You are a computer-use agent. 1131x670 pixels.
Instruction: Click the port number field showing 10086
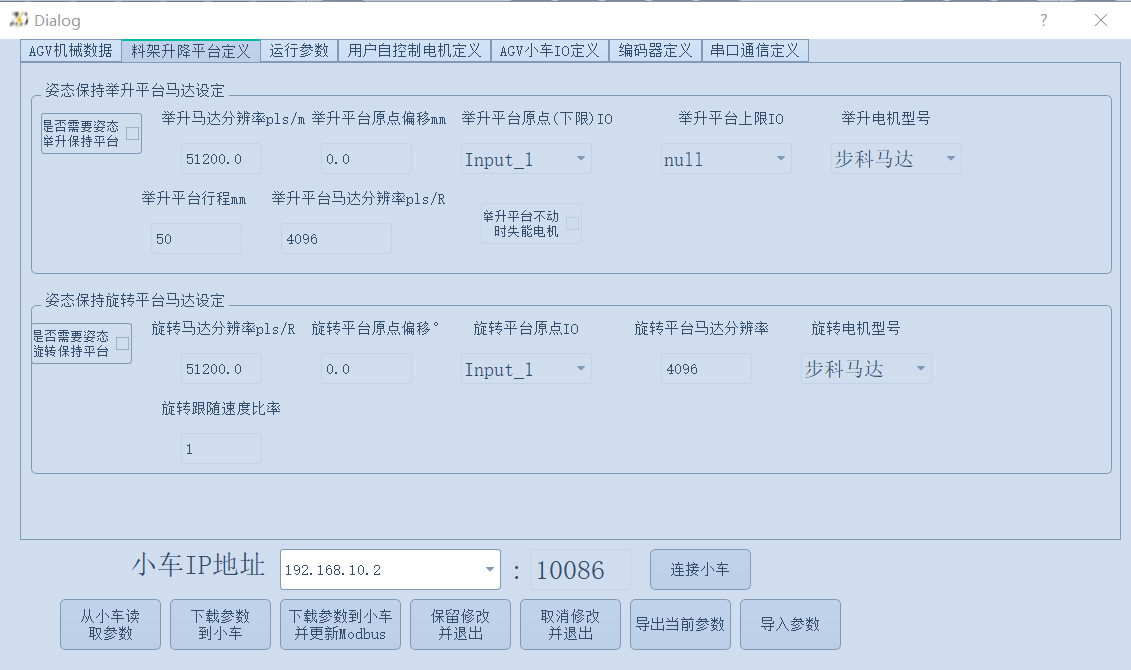(579, 569)
